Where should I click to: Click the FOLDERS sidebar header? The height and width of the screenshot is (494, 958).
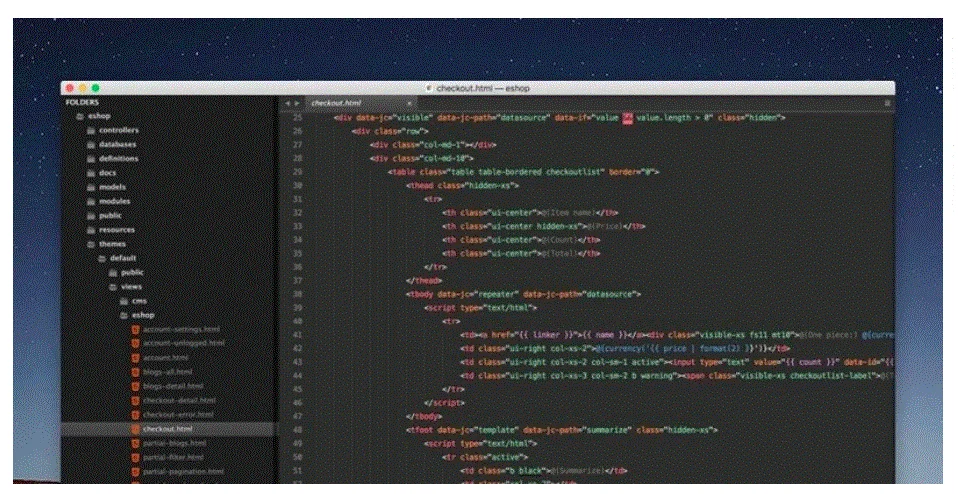[x=82, y=103]
